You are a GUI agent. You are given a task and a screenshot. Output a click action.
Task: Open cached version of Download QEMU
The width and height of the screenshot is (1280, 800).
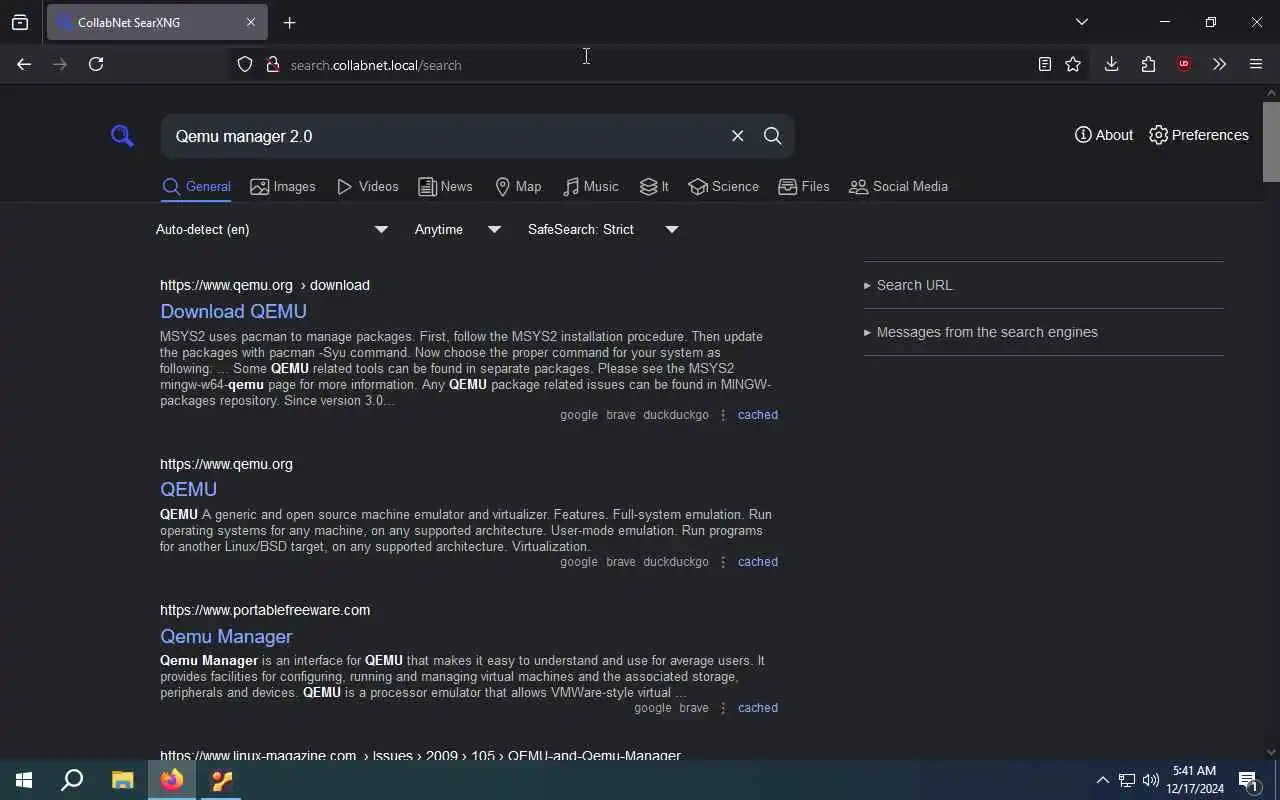point(757,414)
